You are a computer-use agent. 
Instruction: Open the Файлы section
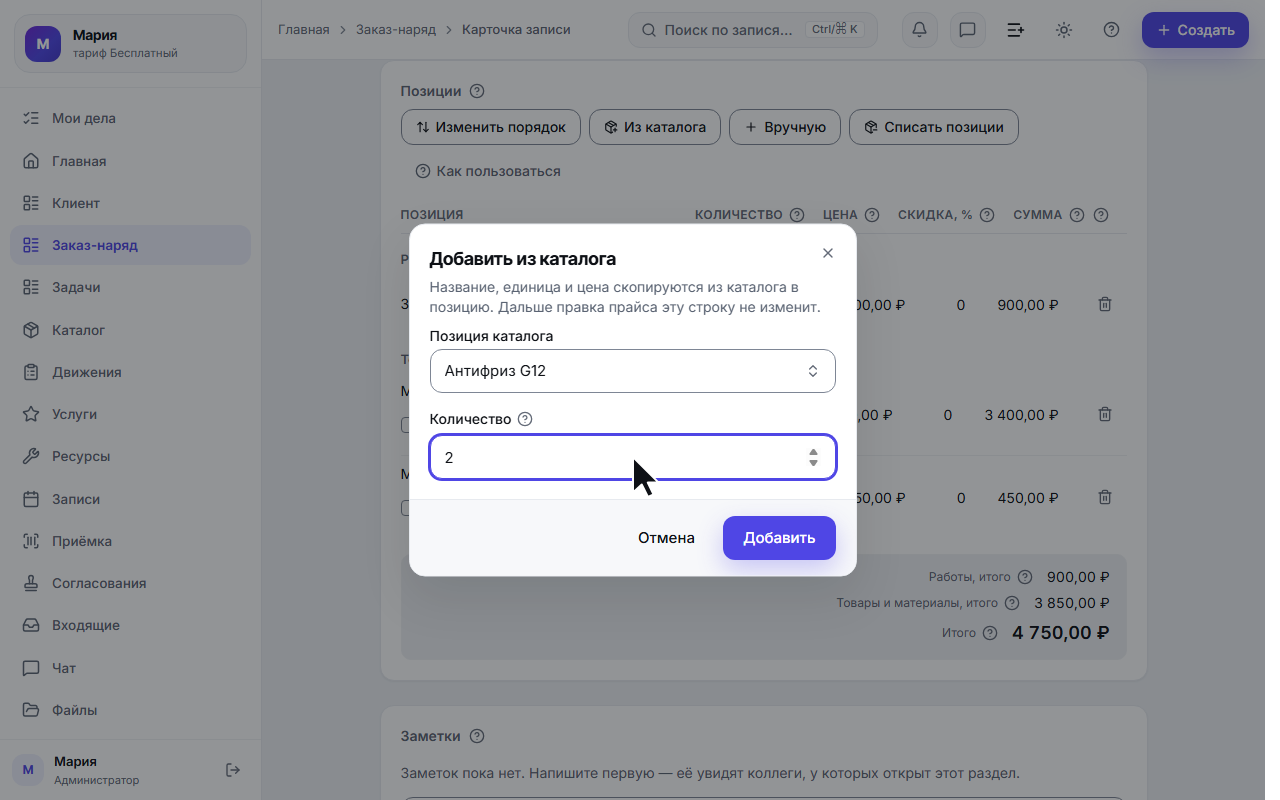[130, 710]
